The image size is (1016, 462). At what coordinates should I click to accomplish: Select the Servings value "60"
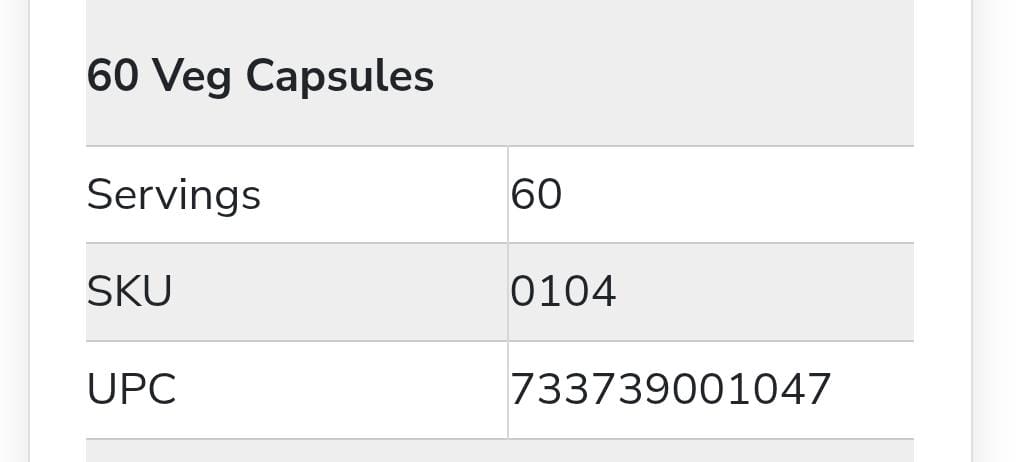tap(536, 194)
